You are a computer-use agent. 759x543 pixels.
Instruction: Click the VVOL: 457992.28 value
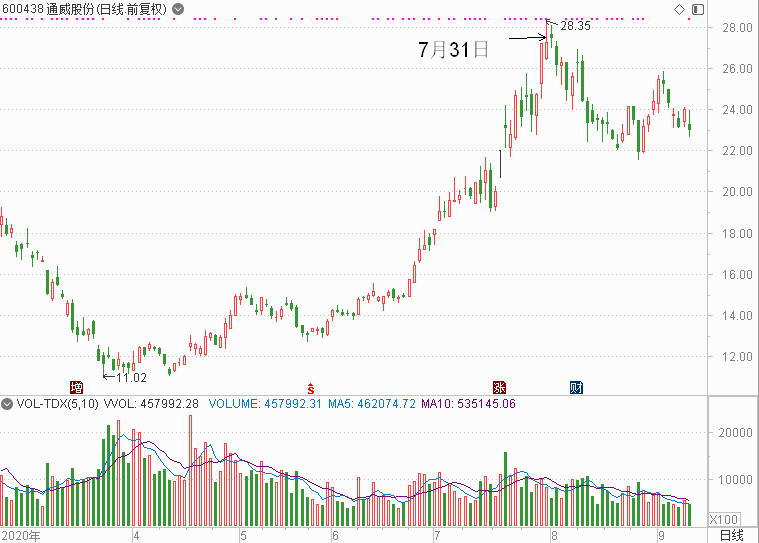[x=152, y=404]
